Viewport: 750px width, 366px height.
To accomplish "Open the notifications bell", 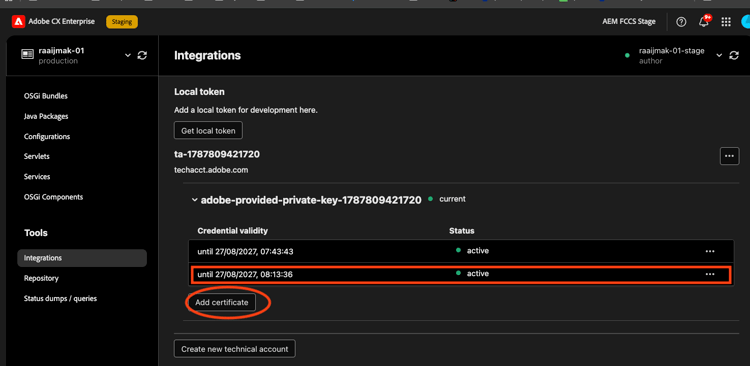I will pyautogui.click(x=704, y=22).
